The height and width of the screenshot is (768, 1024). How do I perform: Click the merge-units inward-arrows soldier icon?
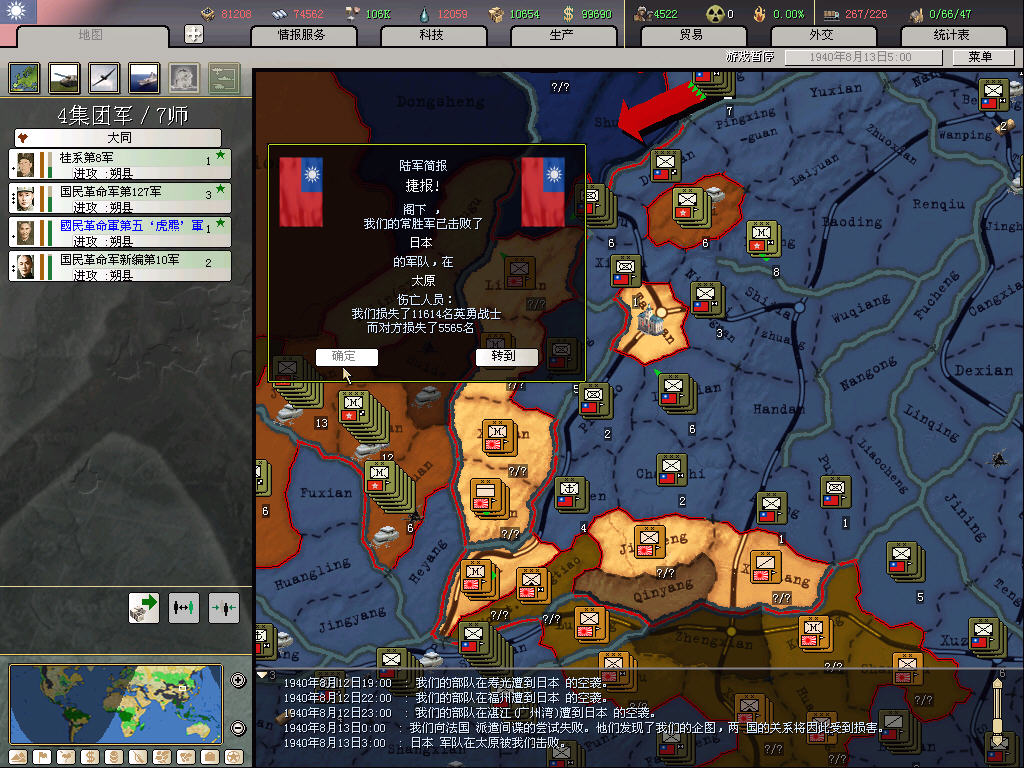[224, 607]
